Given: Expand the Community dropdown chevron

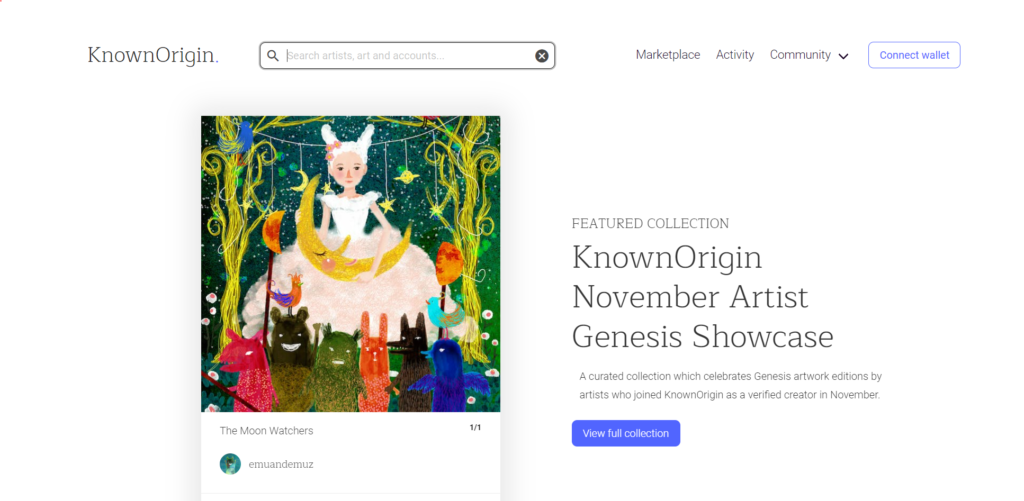Looking at the screenshot, I should click(x=843, y=56).
